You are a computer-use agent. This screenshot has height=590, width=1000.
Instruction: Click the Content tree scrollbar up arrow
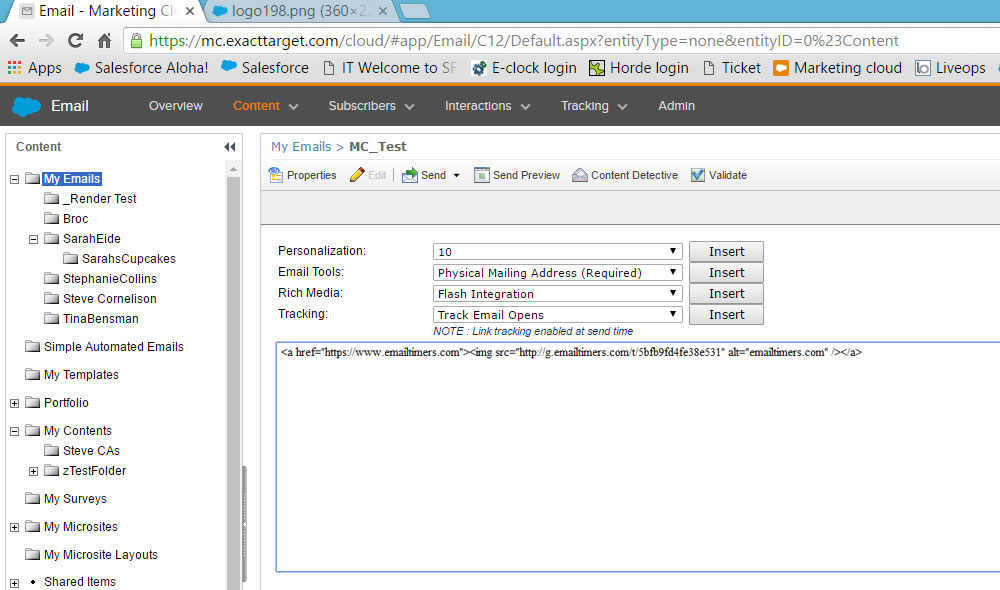pos(233,169)
